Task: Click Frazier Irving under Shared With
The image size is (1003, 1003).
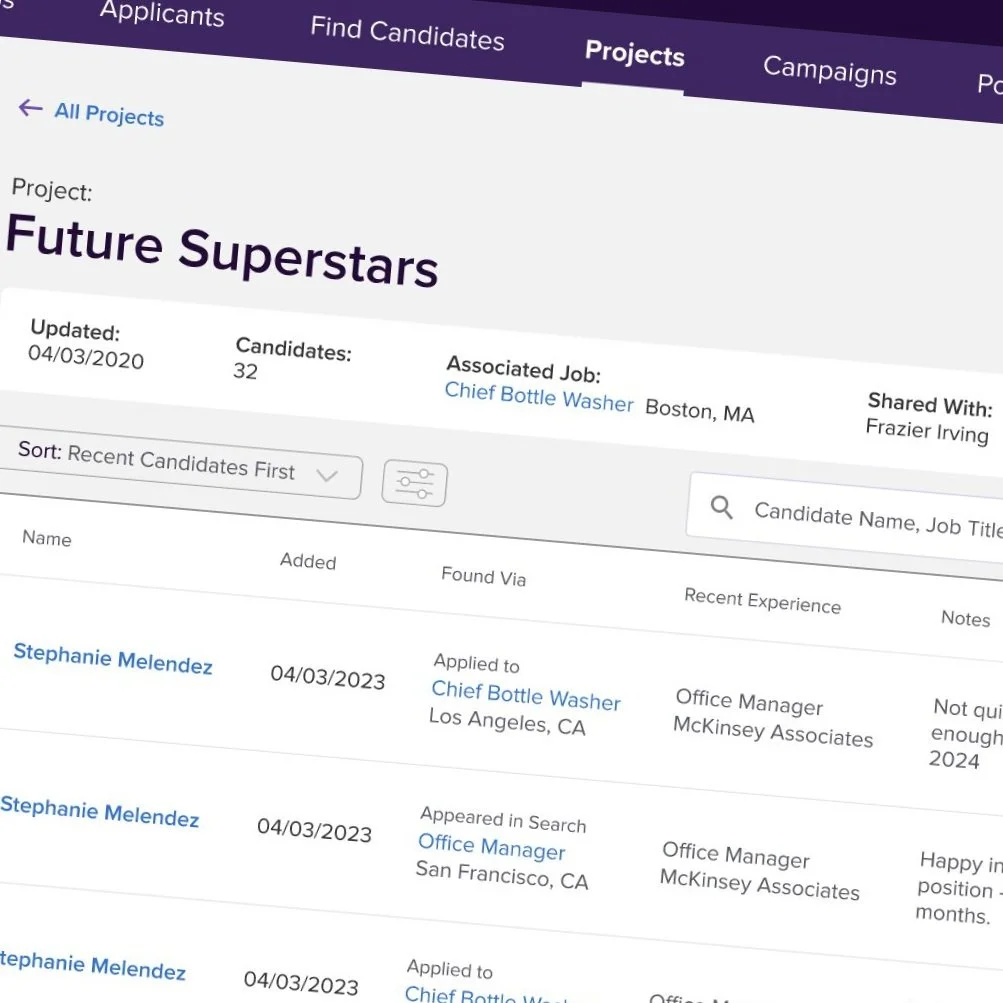Action: coord(927,431)
